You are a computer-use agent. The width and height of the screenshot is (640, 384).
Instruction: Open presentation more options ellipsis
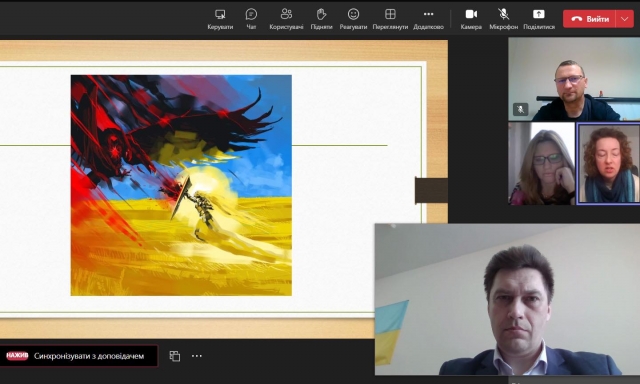point(197,356)
